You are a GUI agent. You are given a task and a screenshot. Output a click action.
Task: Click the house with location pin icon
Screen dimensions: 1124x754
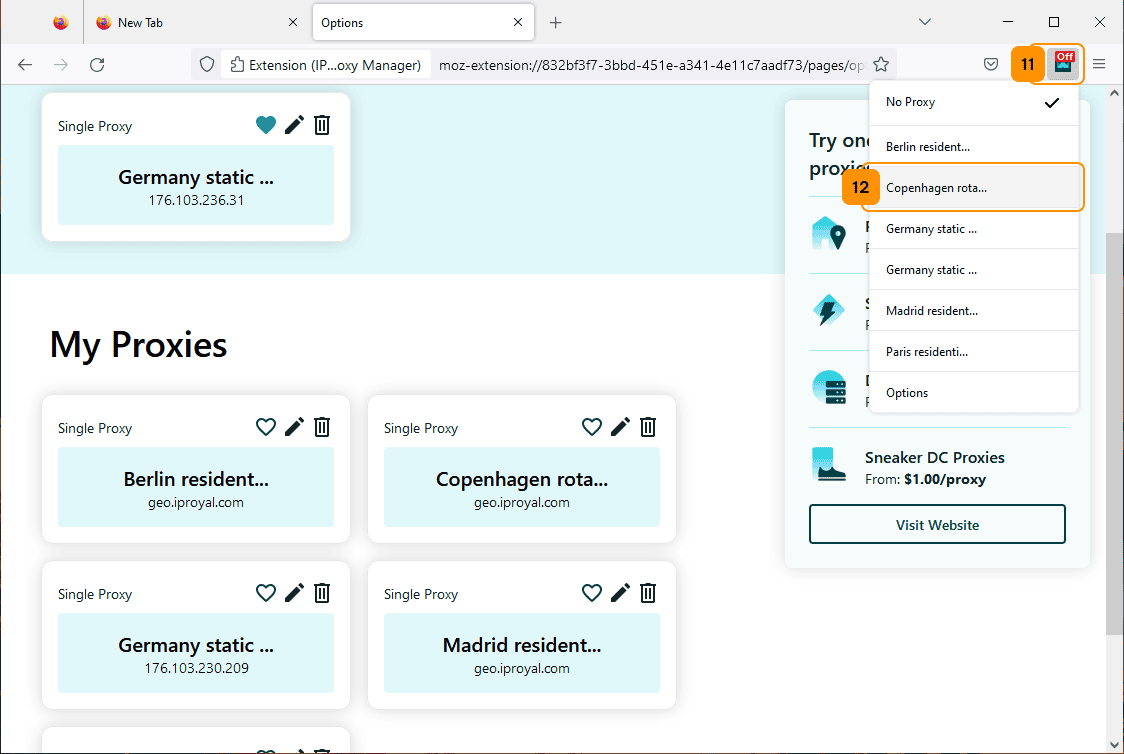pos(829,234)
